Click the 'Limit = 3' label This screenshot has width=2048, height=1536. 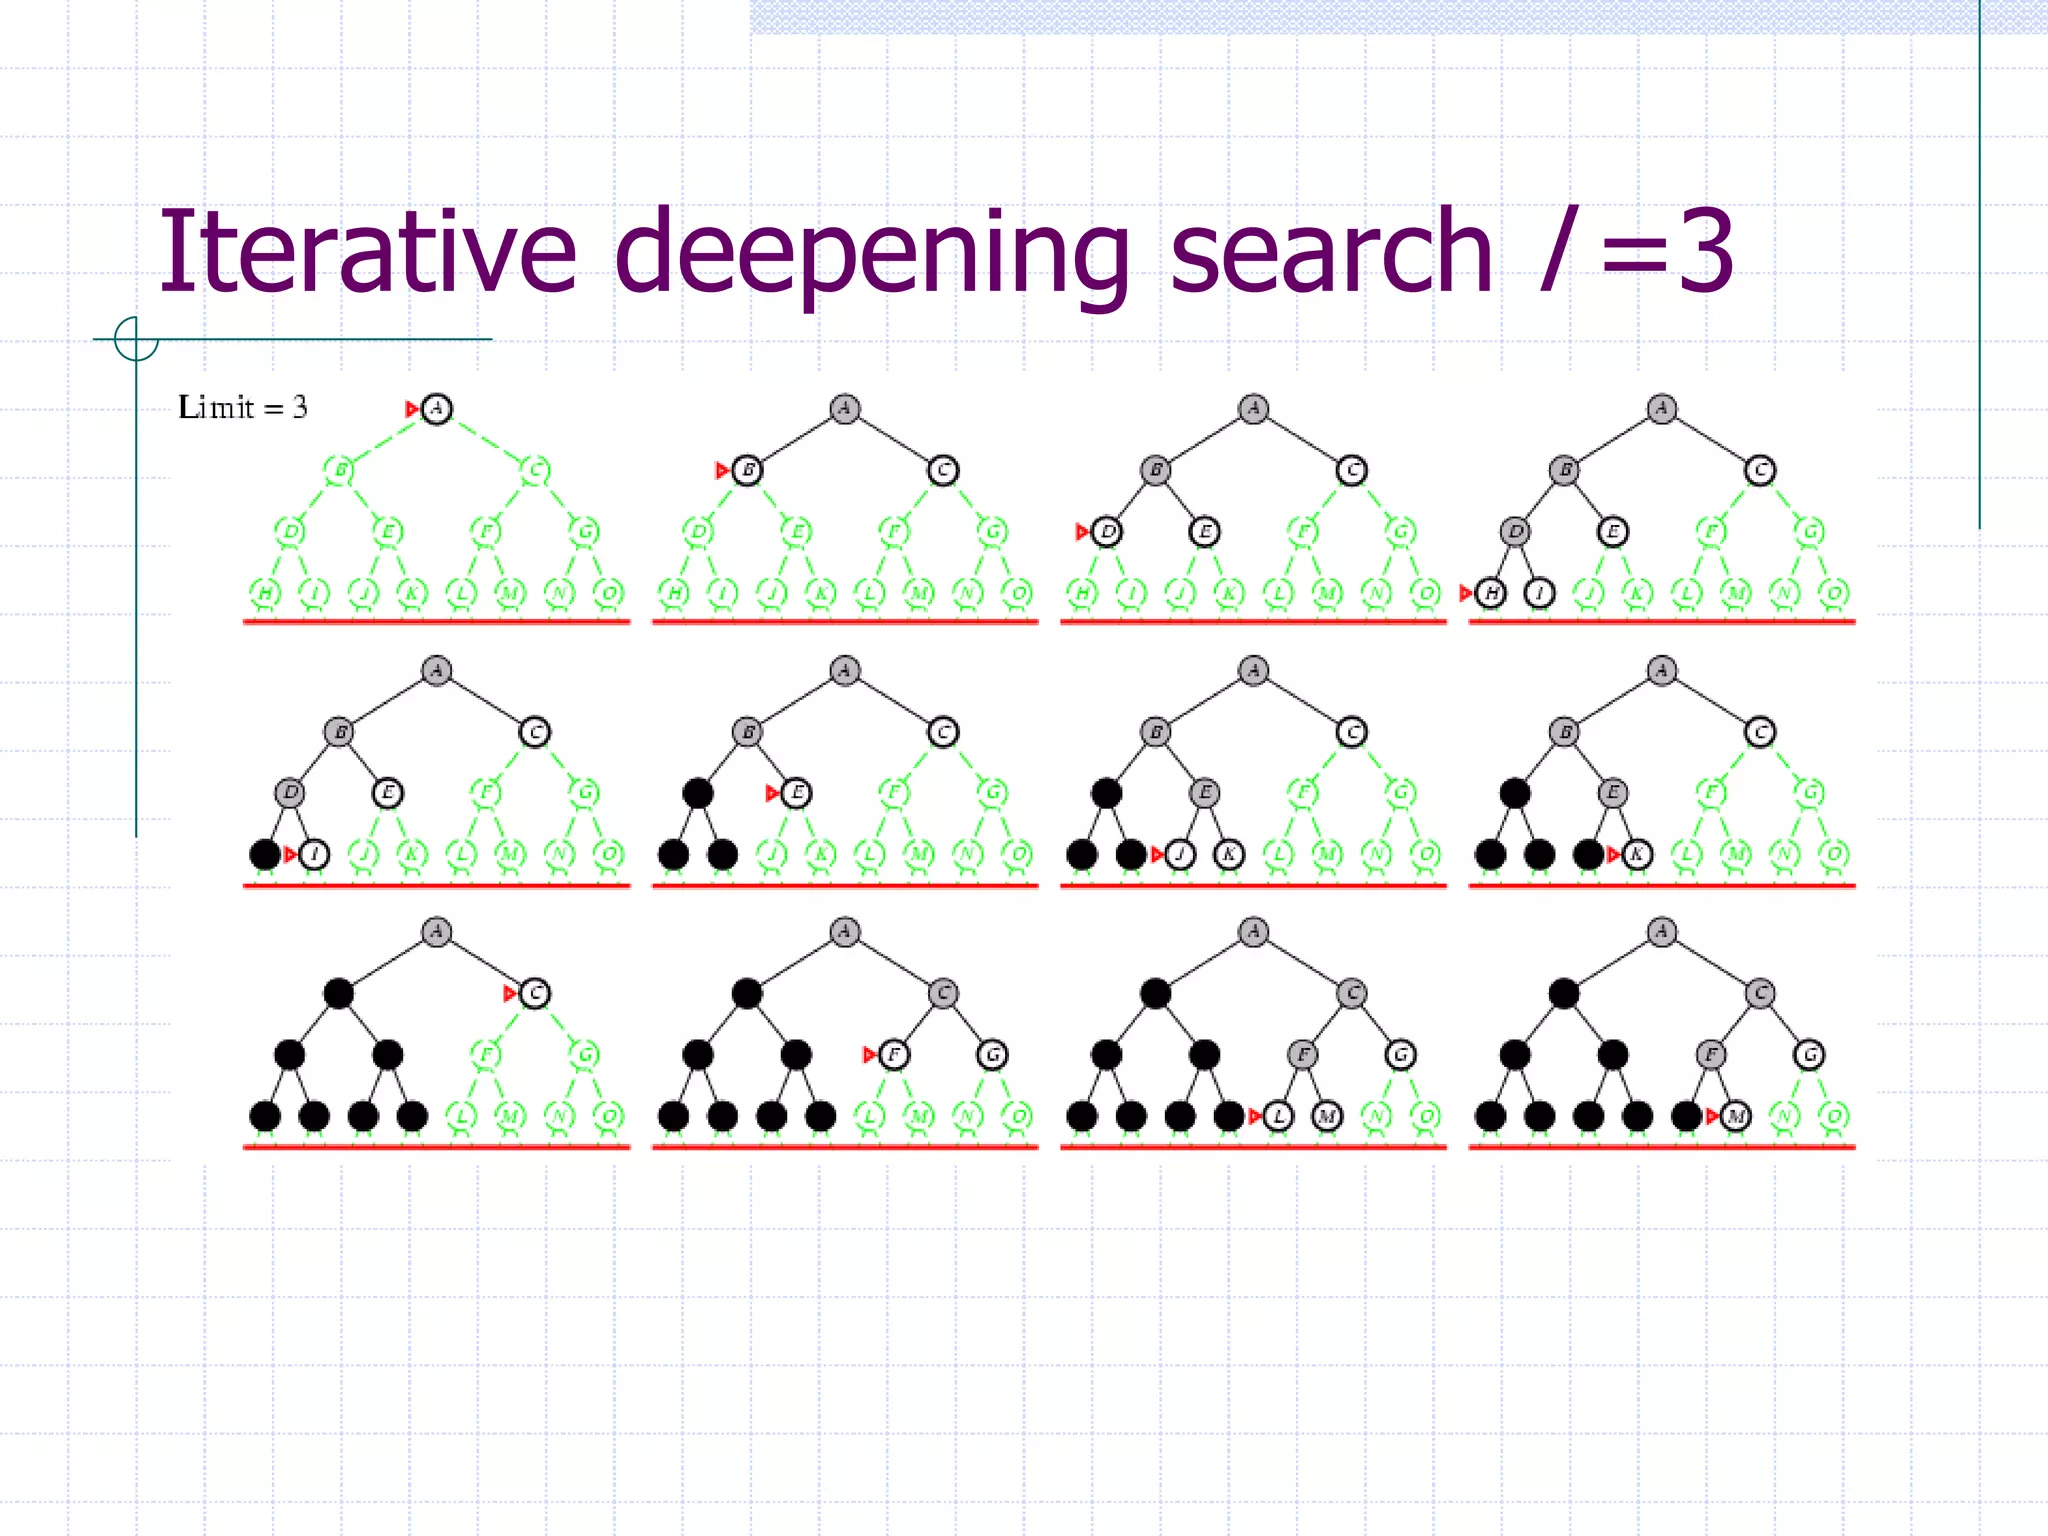(x=242, y=407)
